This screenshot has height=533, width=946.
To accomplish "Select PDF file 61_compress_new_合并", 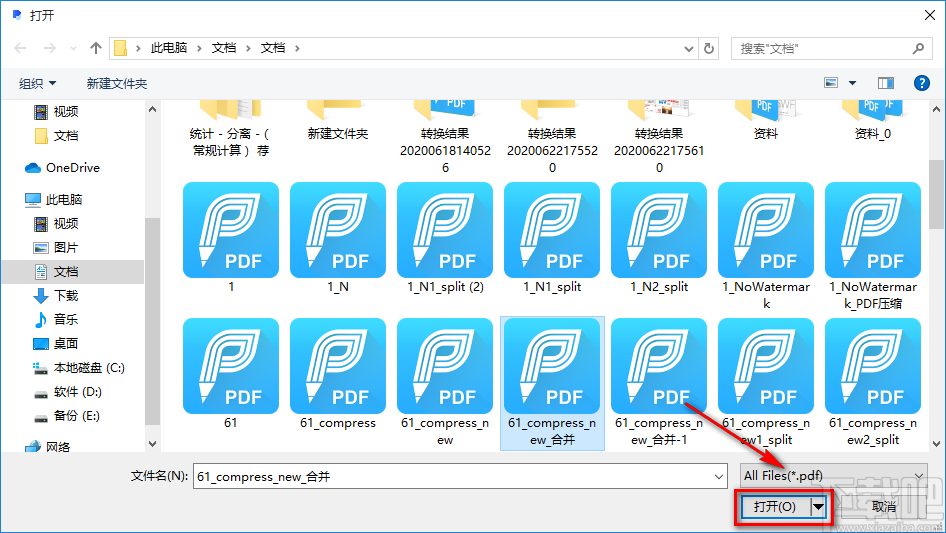I will click(552, 383).
